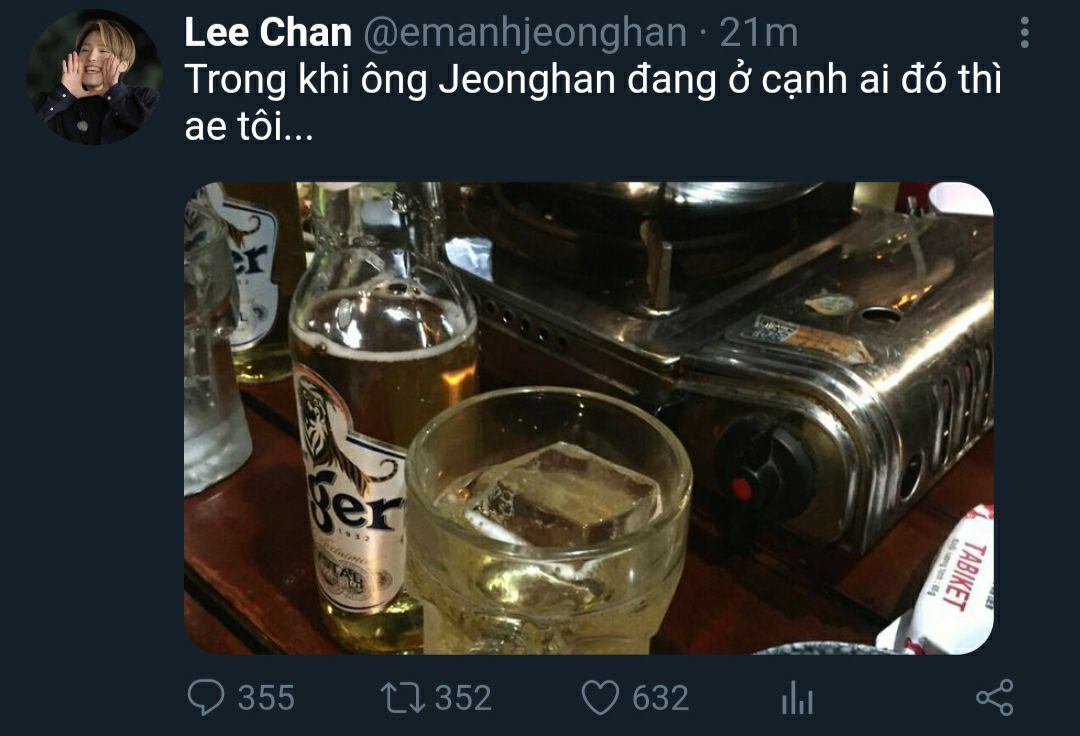Screen dimensions: 1080x736
Task: Click the ice-filled glass in the photo
Action: click(548, 521)
